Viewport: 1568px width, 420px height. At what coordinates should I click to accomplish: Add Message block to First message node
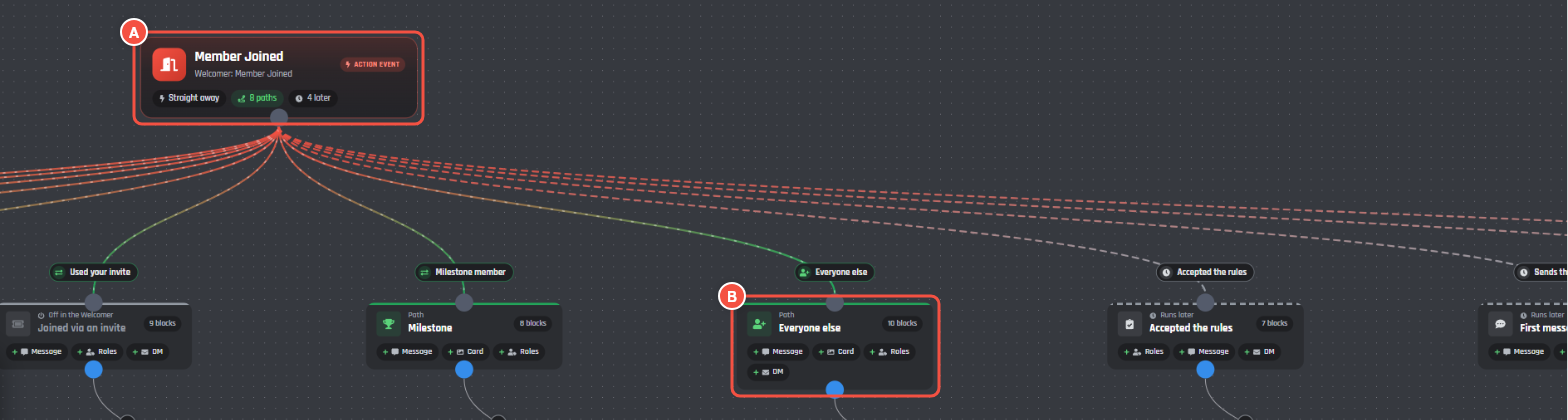coord(1517,352)
